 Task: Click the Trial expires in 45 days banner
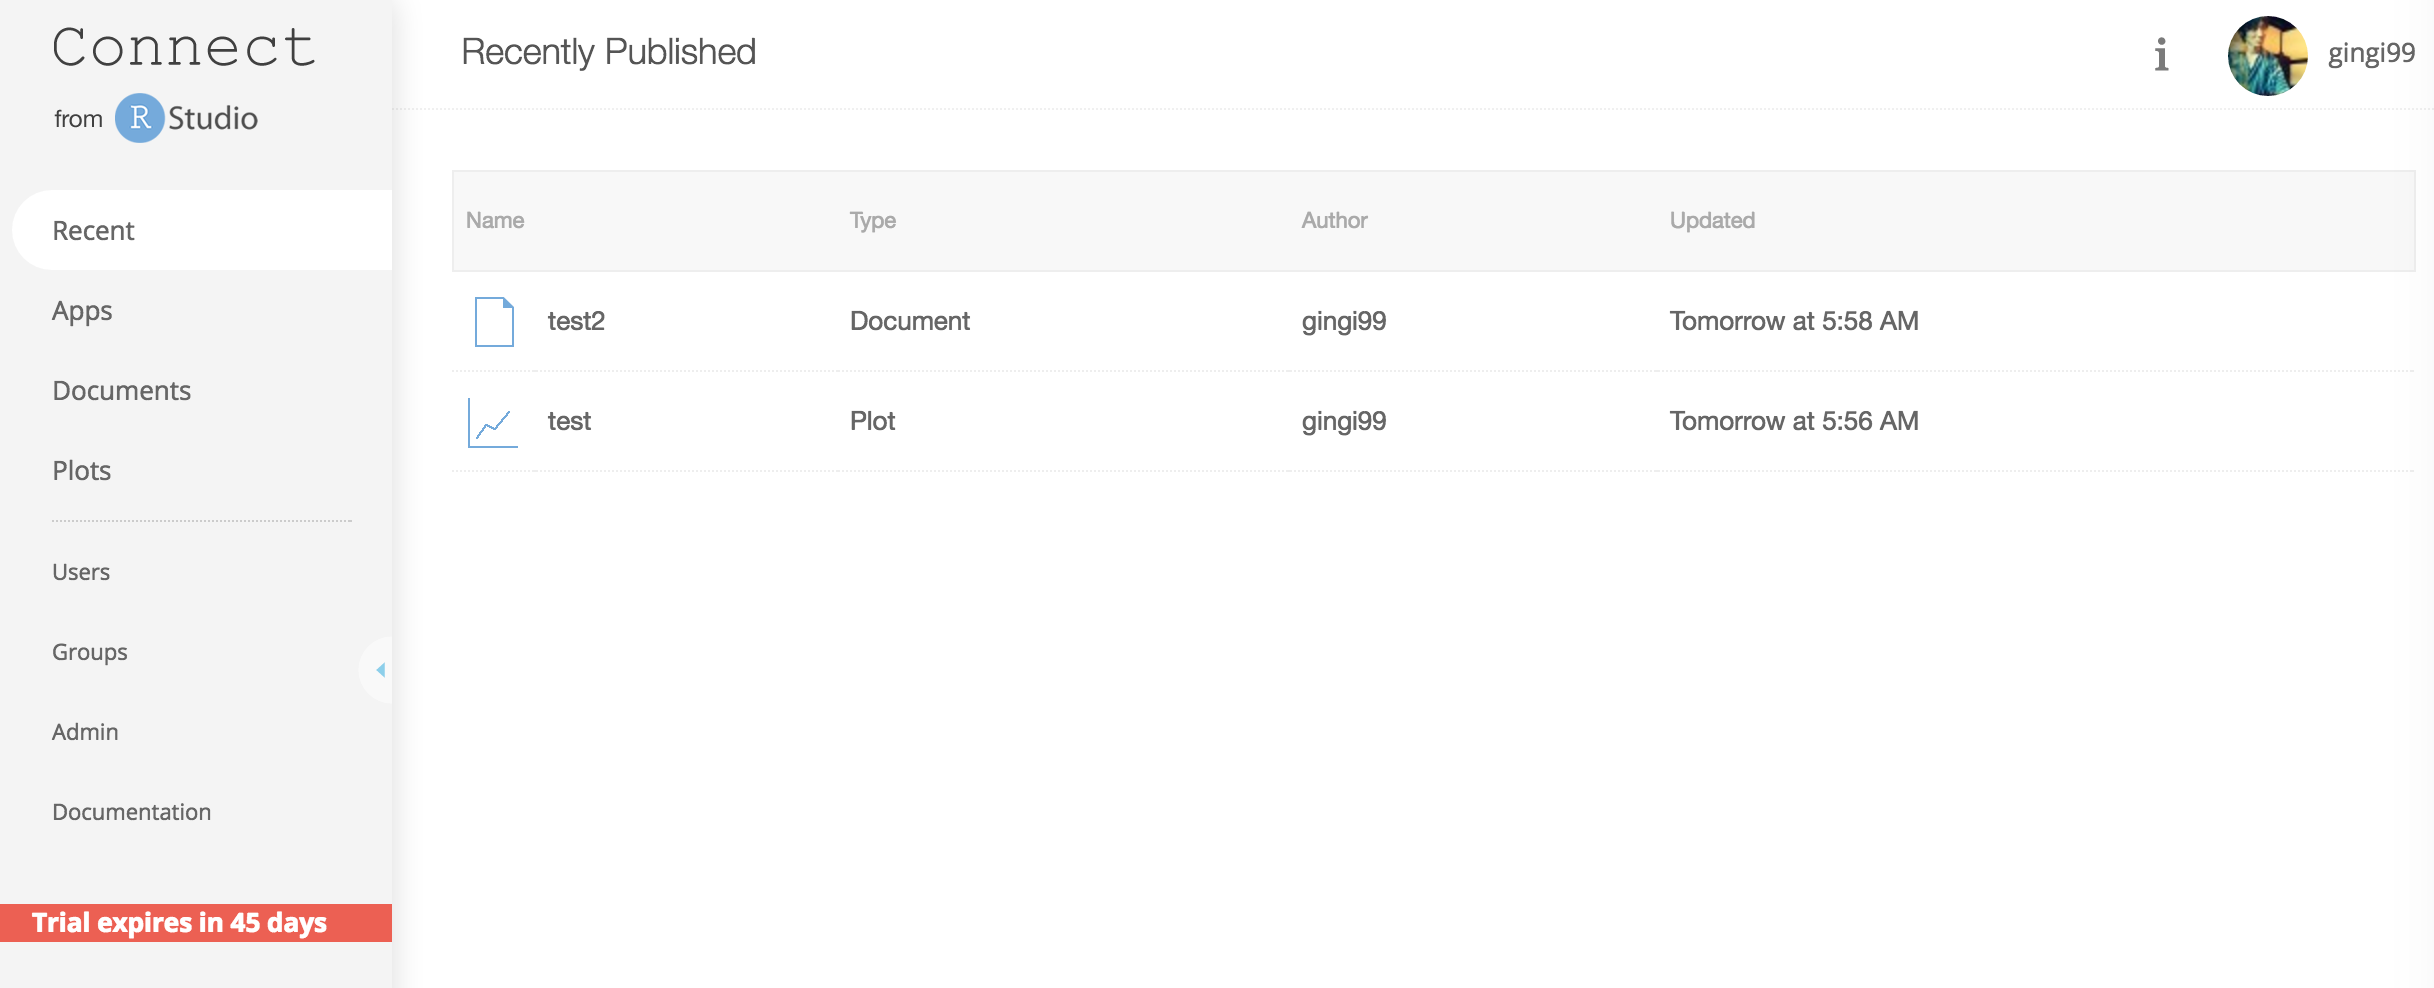point(181,922)
